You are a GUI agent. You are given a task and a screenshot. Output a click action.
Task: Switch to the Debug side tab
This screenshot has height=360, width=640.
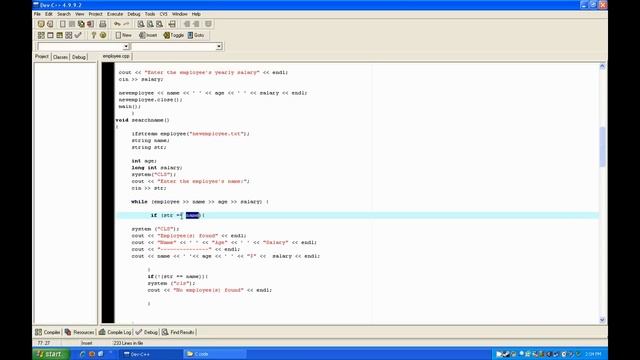(x=79, y=57)
